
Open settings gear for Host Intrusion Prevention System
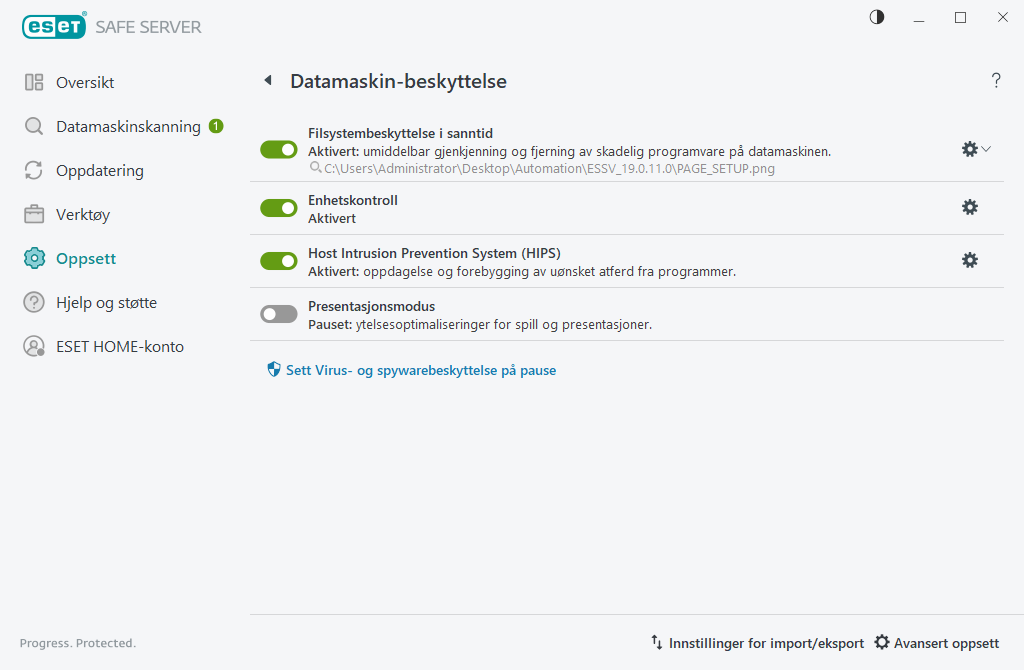coord(969,260)
